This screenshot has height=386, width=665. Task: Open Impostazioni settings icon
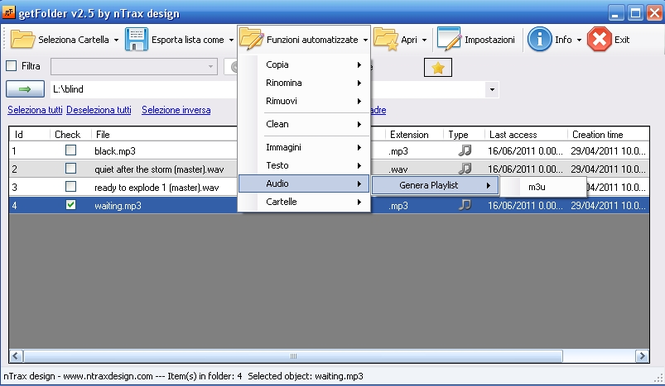coord(449,39)
